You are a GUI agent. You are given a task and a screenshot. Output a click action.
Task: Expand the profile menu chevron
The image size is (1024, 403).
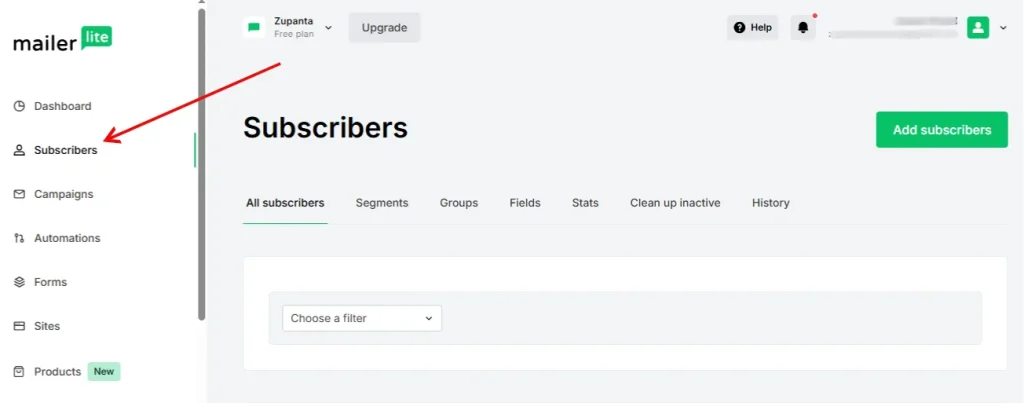1004,28
